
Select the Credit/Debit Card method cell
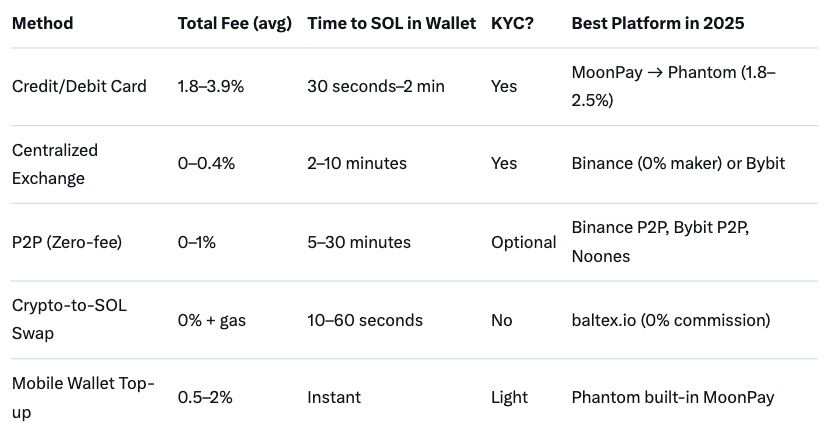click(79, 86)
